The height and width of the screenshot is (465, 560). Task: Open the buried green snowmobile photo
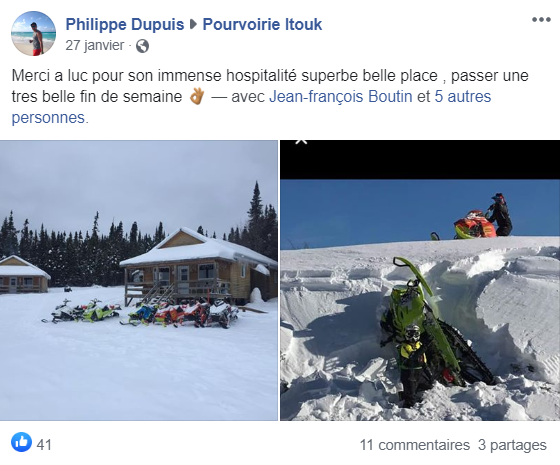tap(420, 280)
